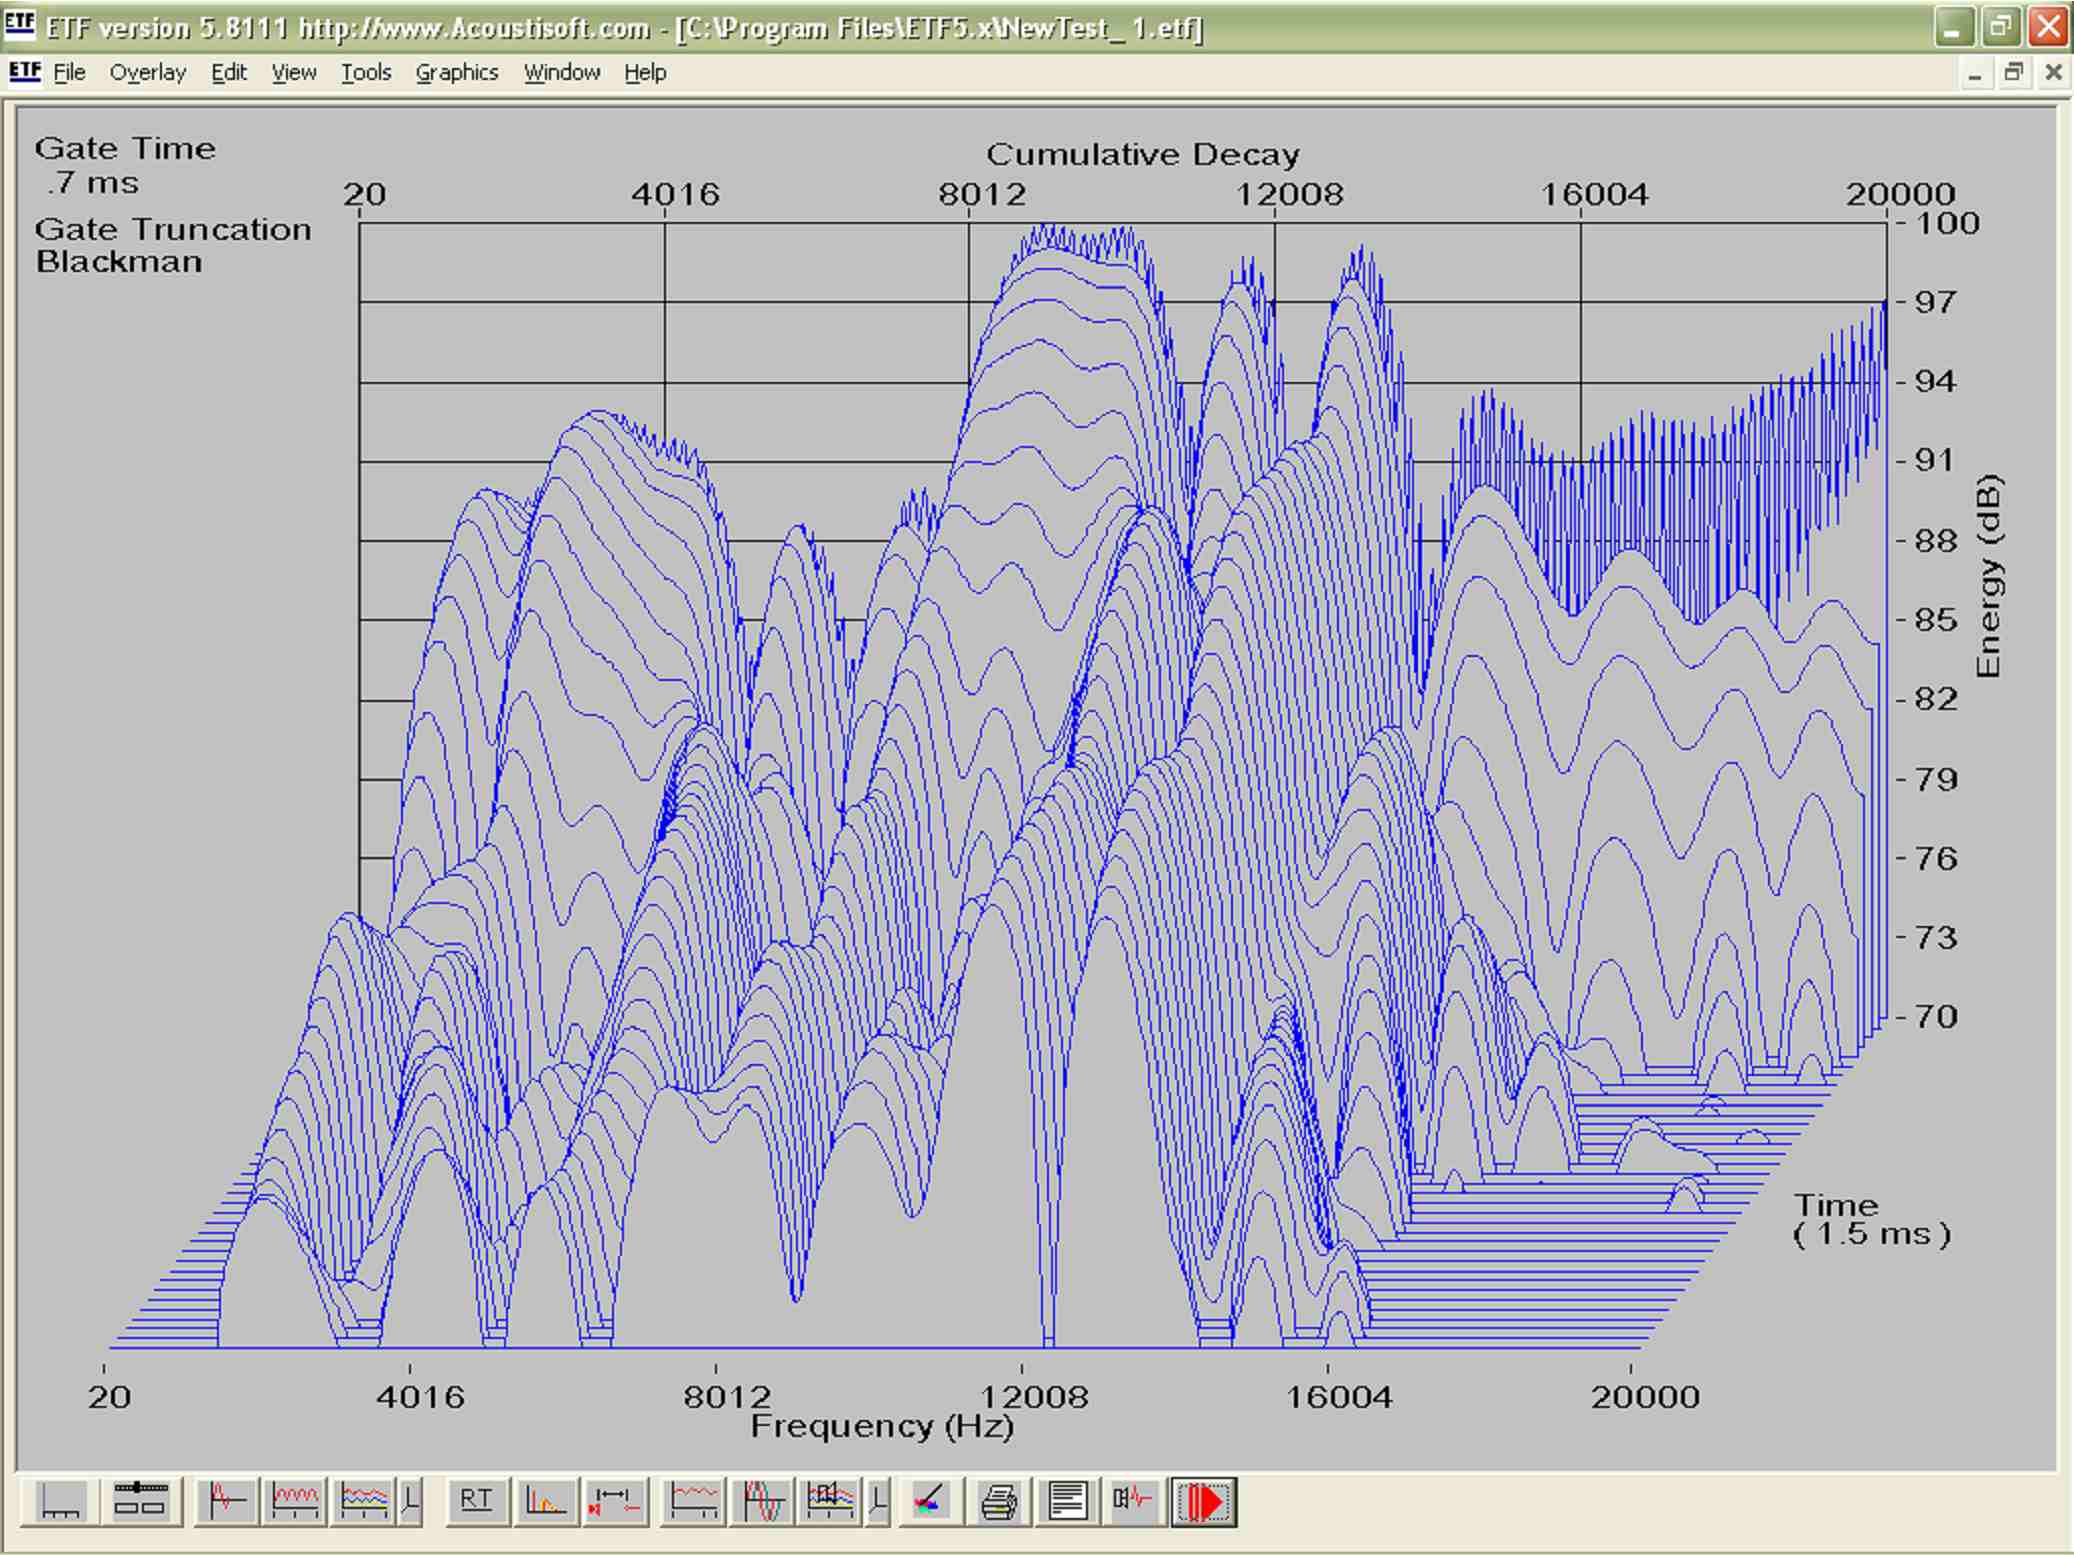Click the RT reverberation time button
The width and height of the screenshot is (2074, 1555).
[x=476, y=1501]
